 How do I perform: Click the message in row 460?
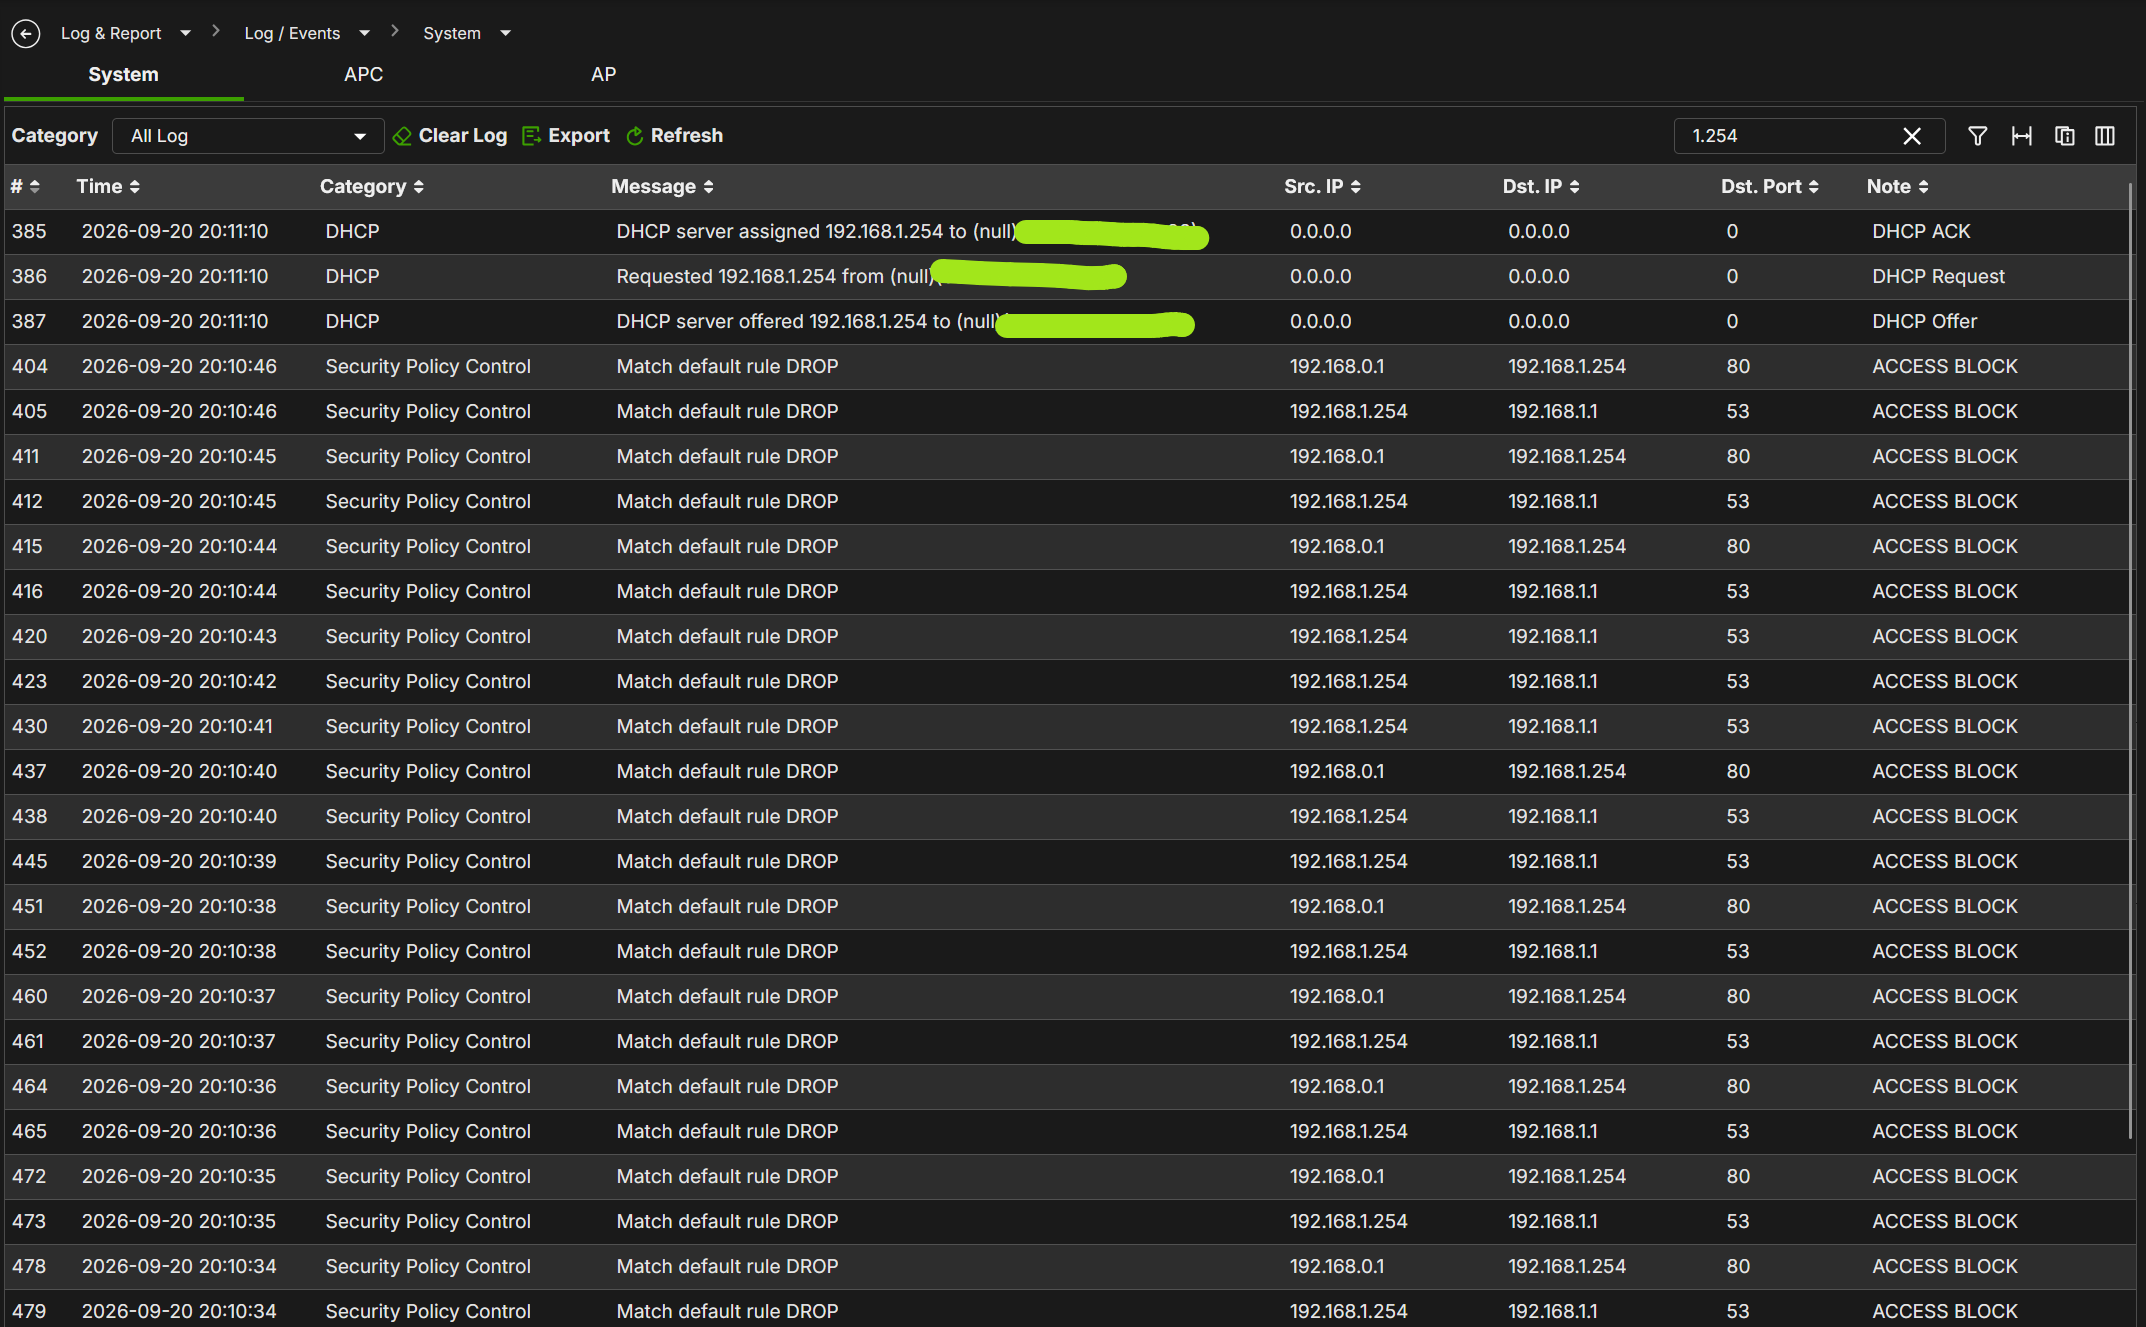click(x=727, y=997)
